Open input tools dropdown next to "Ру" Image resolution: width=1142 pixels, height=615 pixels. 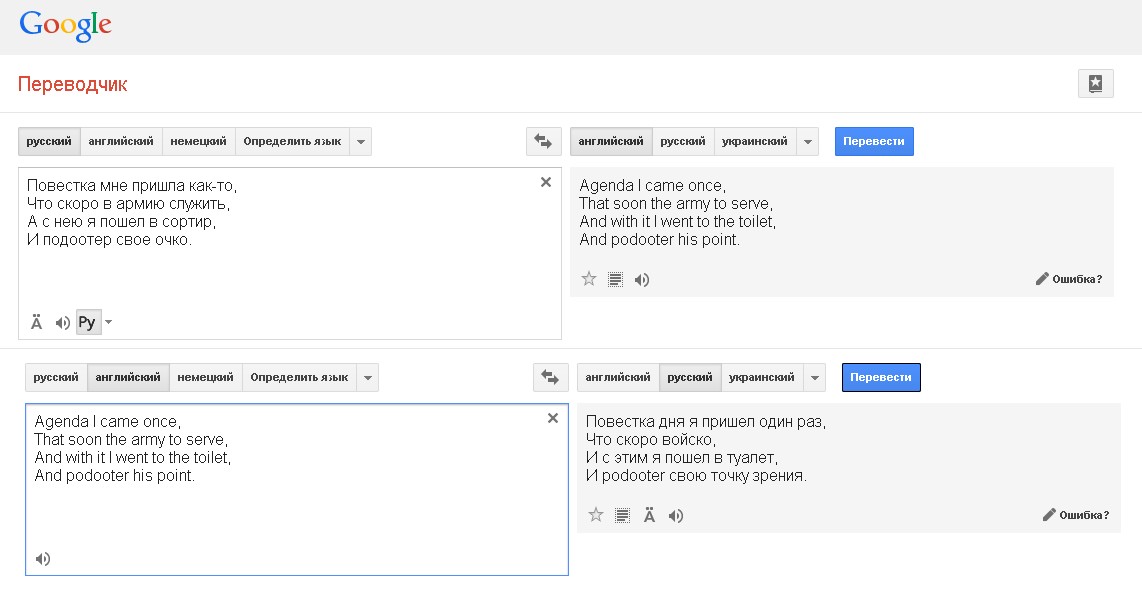[109, 322]
